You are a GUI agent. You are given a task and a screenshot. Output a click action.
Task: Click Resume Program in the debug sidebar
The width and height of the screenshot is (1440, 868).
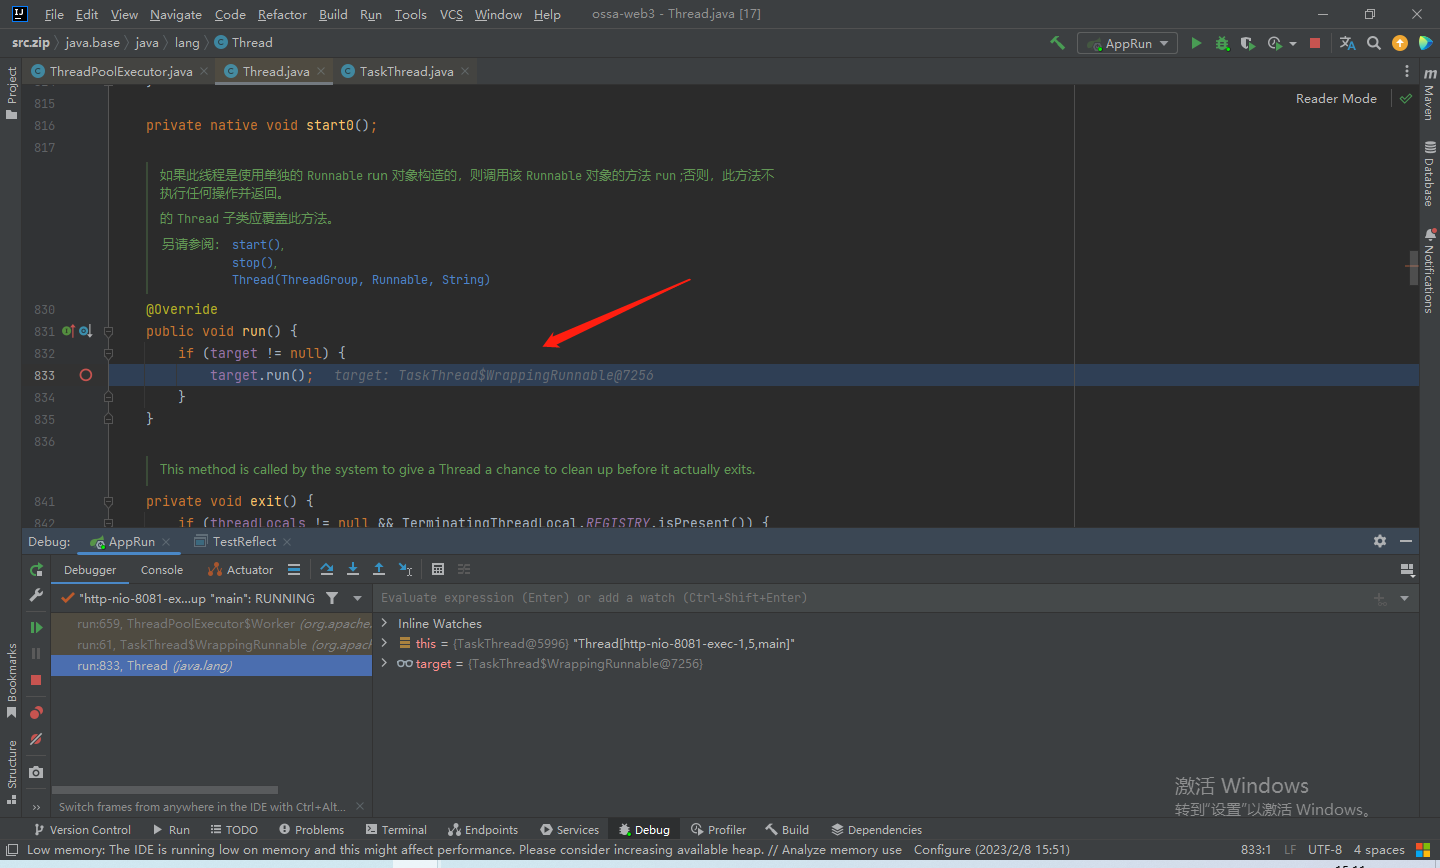[36, 627]
